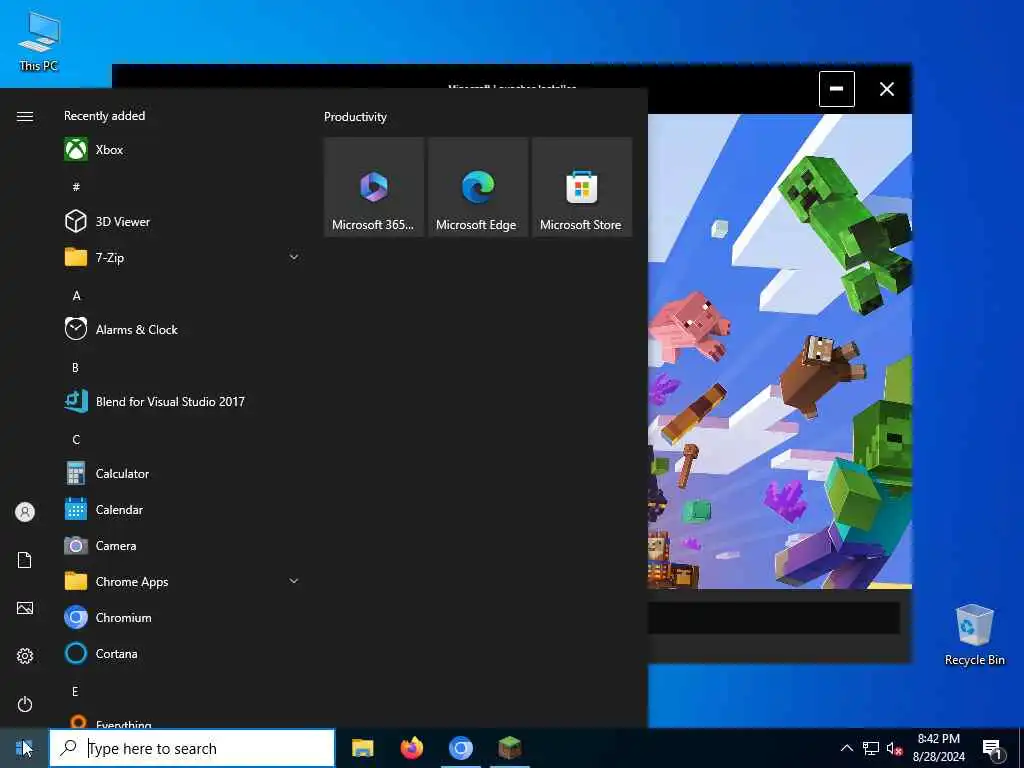This screenshot has height=768, width=1024.
Task: Open the Calculator app
Action: tap(182, 473)
